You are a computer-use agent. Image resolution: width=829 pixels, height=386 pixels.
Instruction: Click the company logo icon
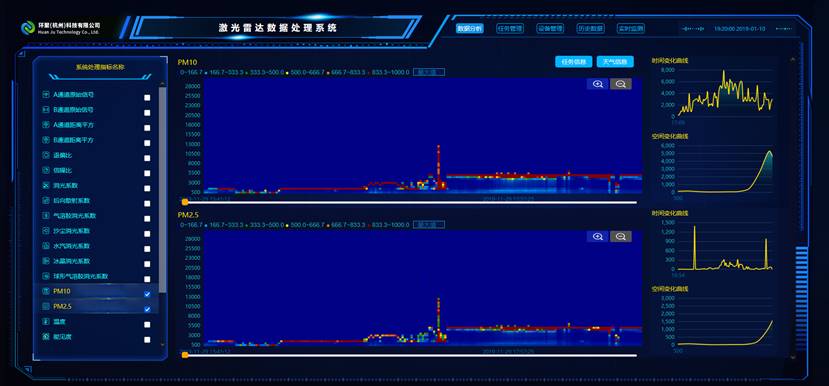coord(28,27)
